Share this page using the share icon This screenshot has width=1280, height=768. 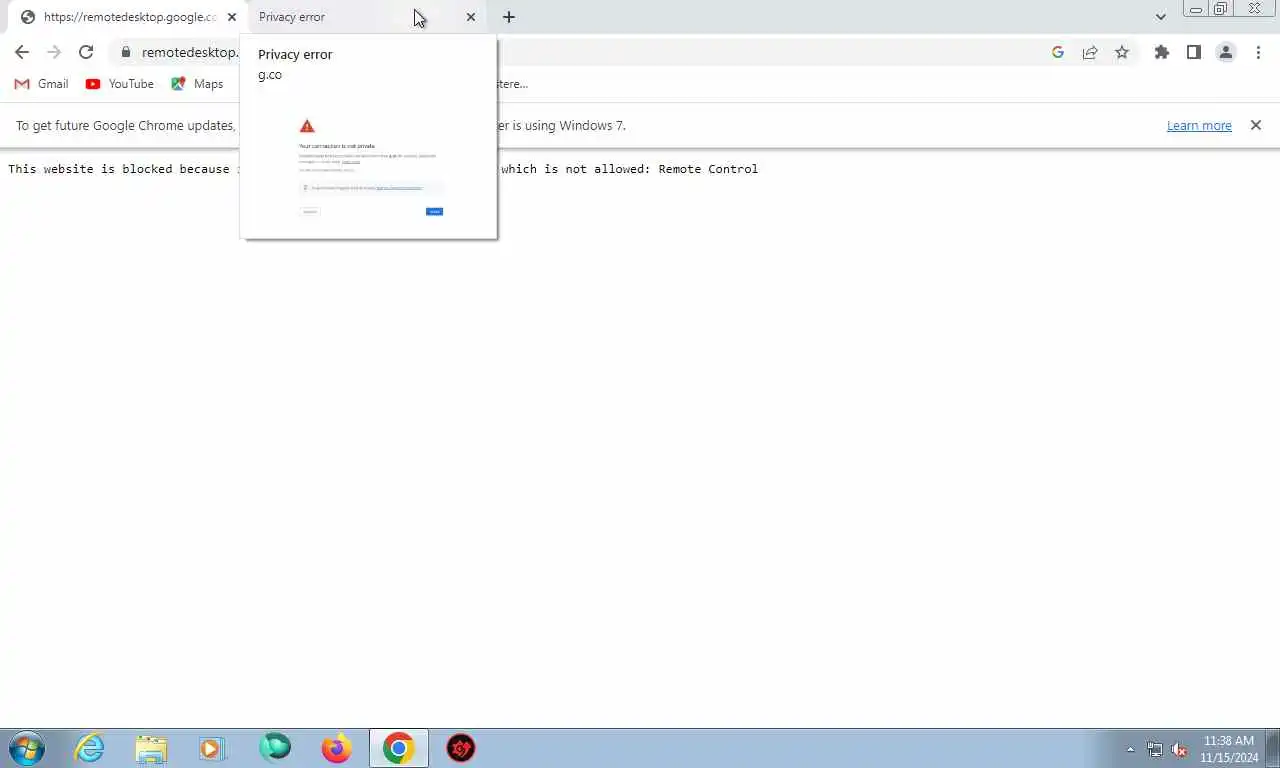pyautogui.click(x=1090, y=52)
